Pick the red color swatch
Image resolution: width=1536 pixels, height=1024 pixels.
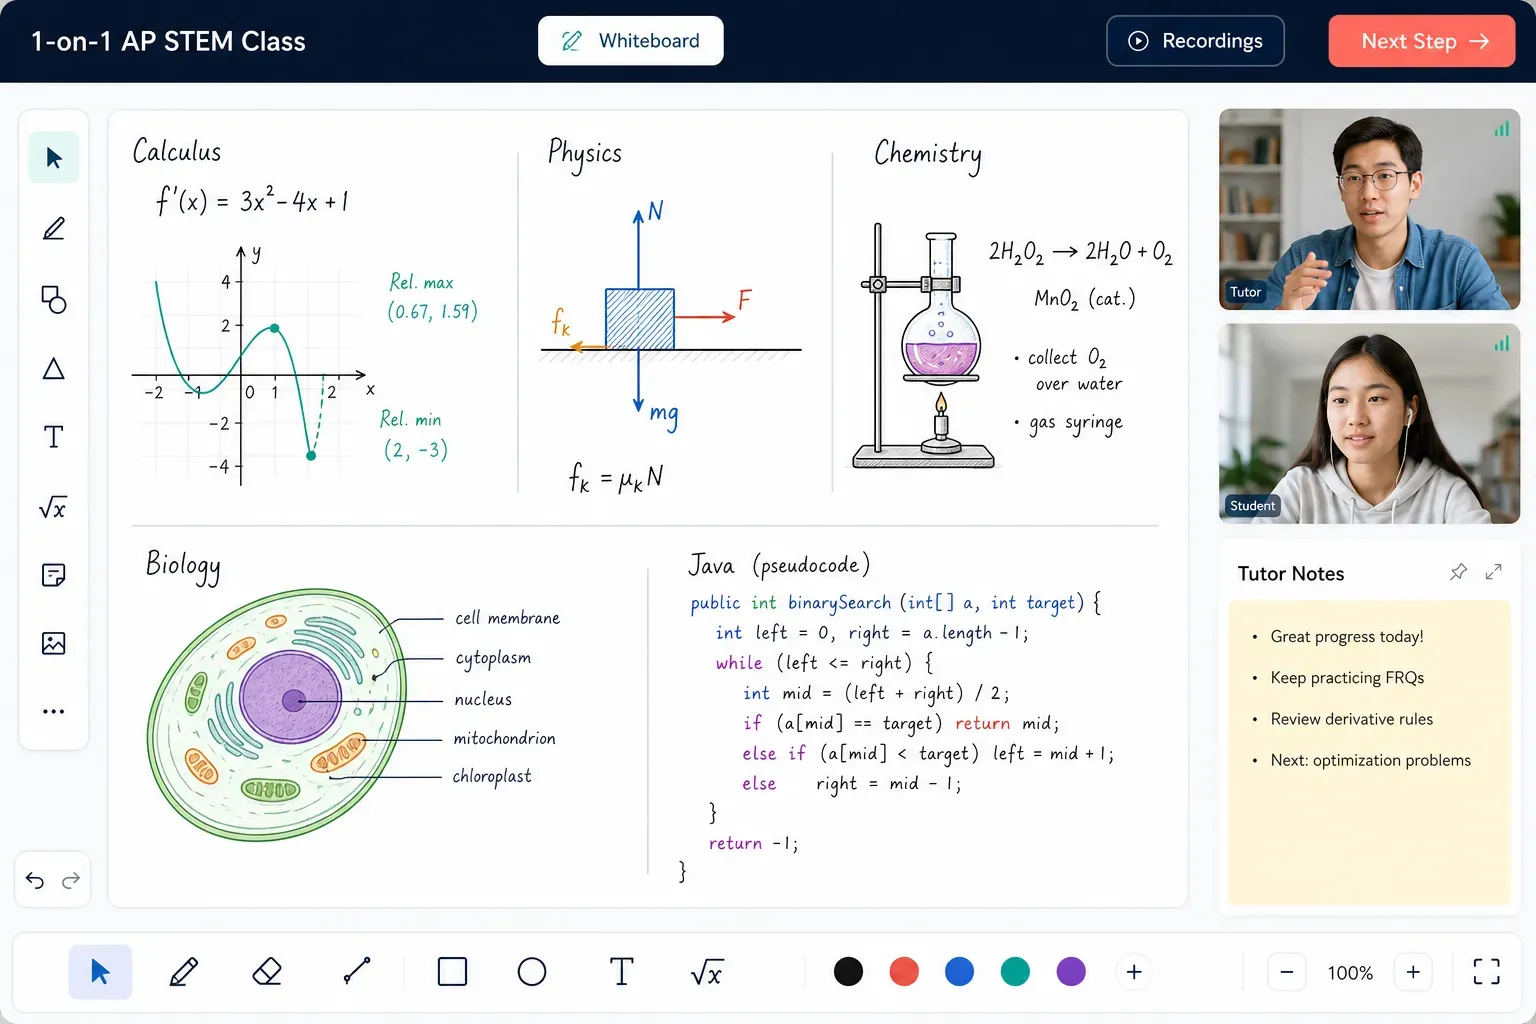tap(904, 971)
